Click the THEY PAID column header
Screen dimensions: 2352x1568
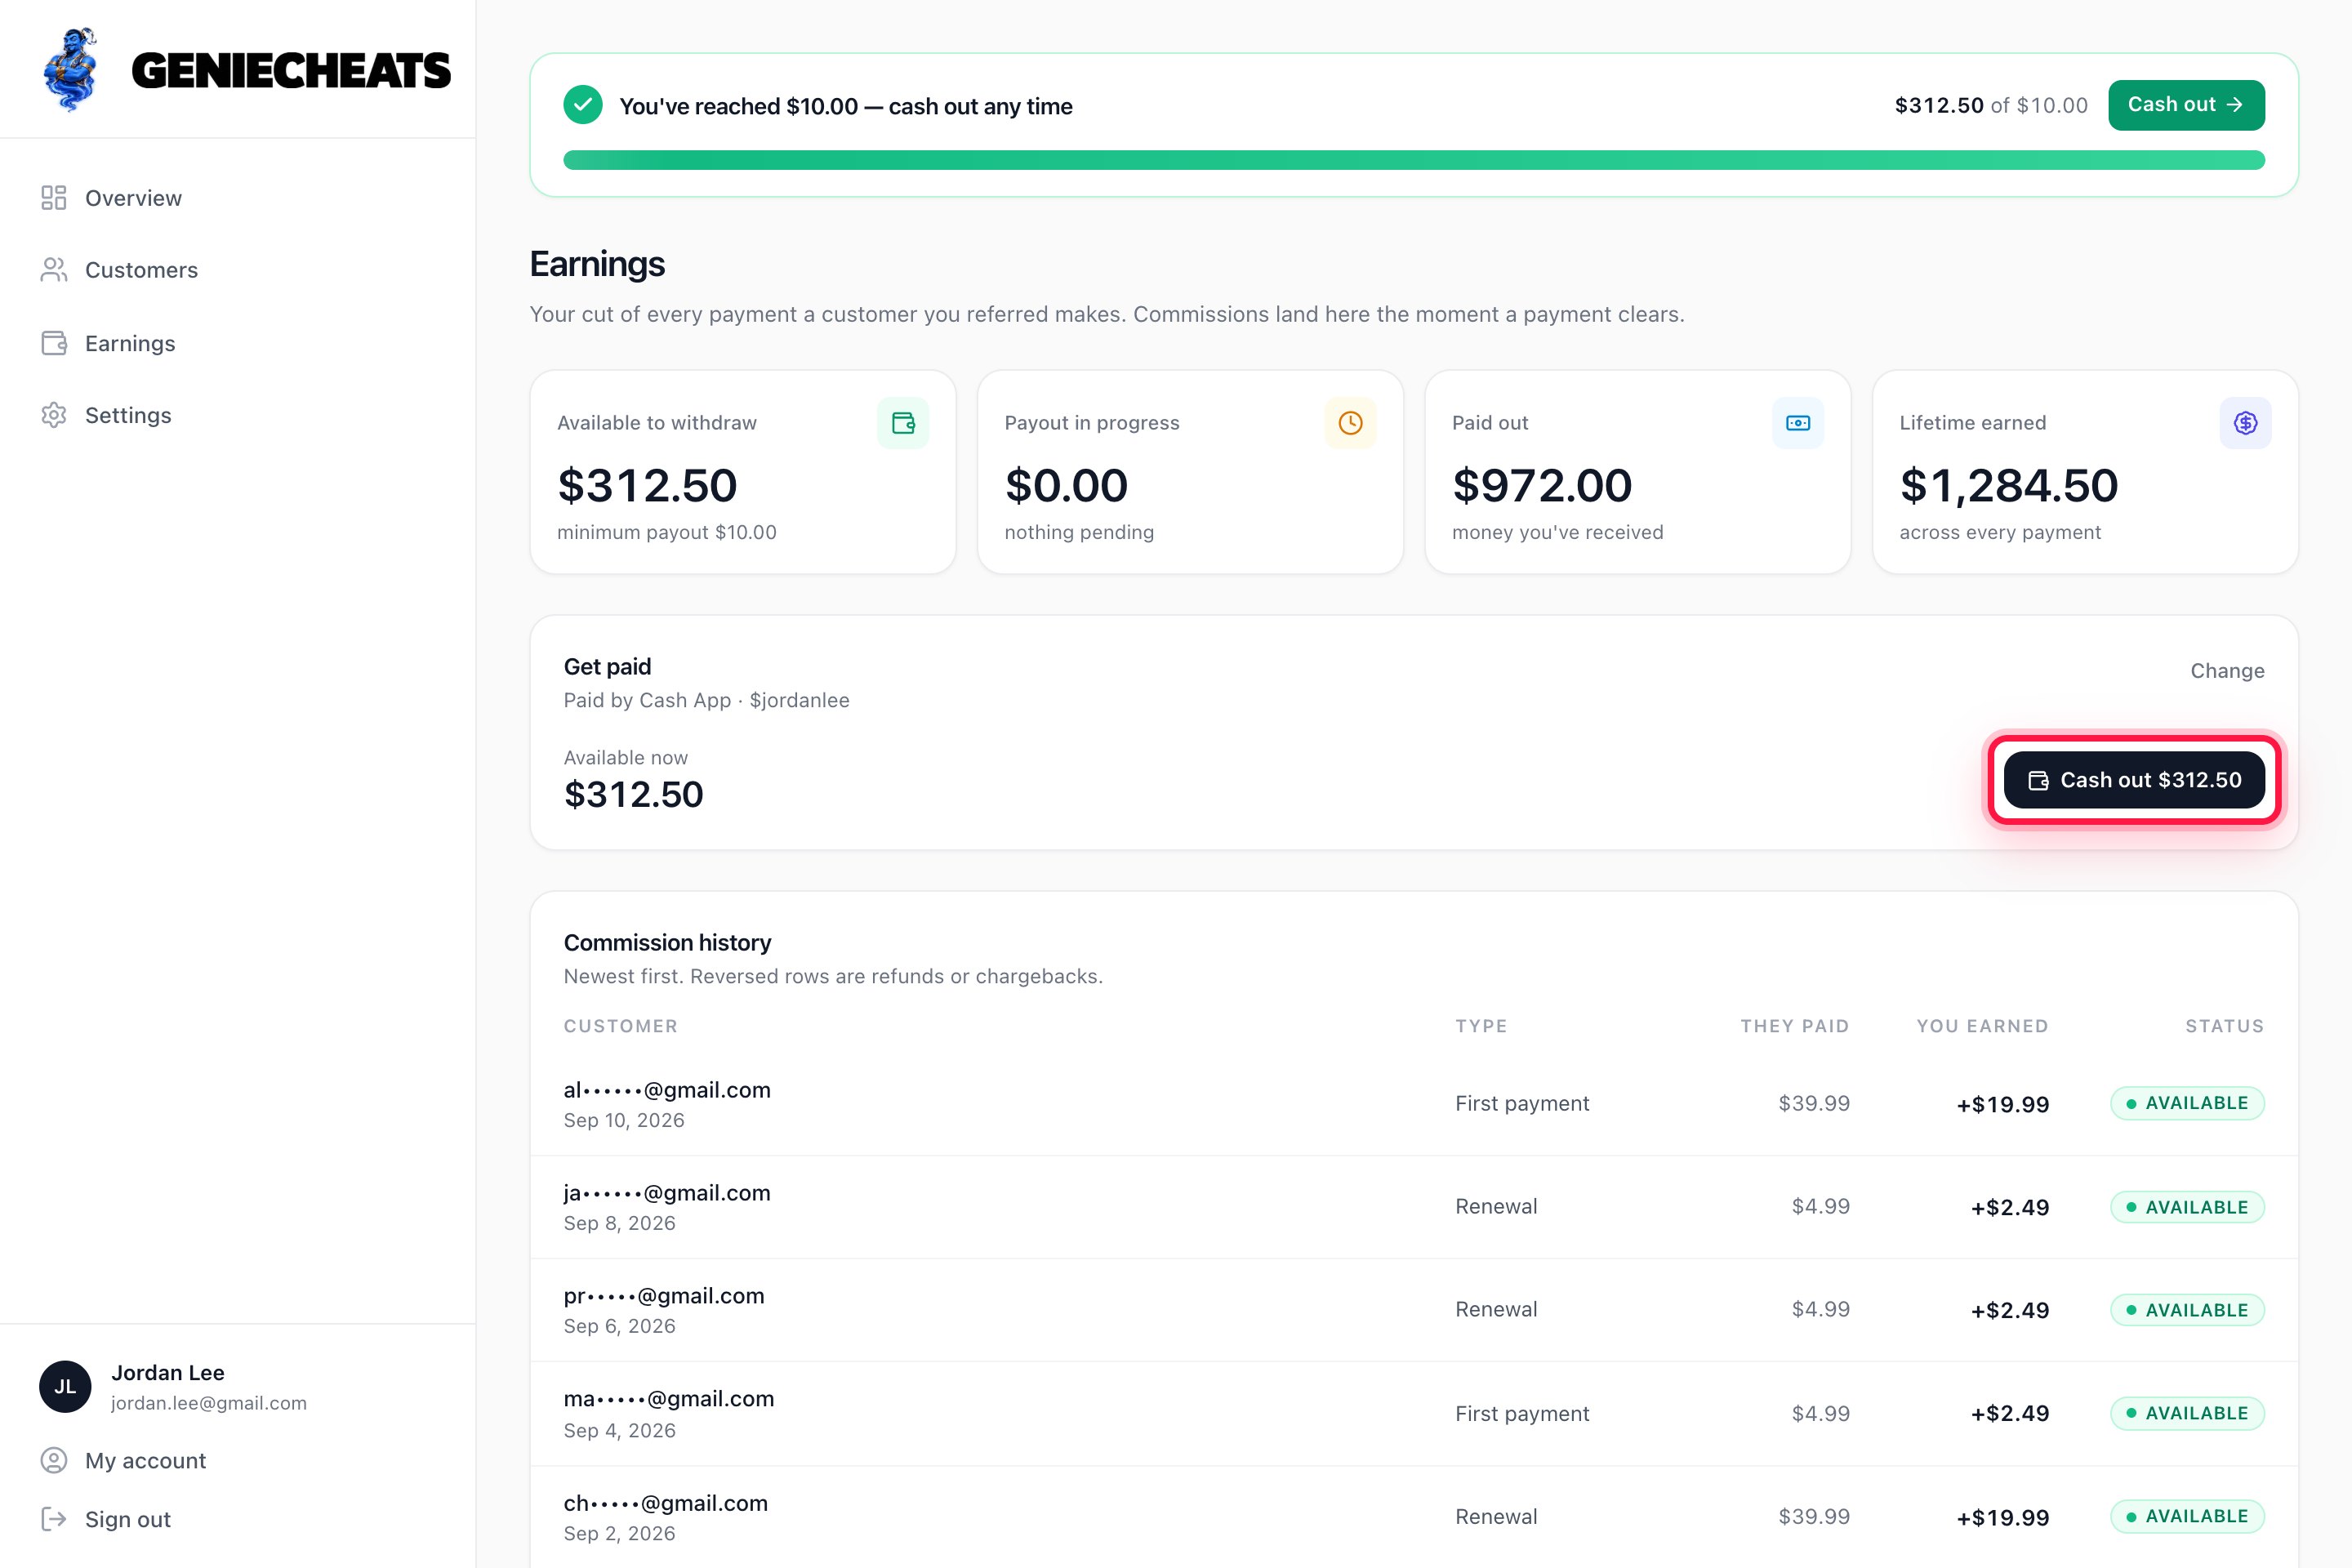1795,1026
